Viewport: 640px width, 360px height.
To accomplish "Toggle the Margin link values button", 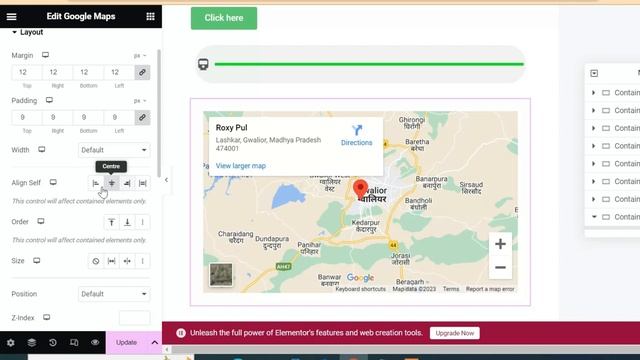I will [x=142, y=72].
